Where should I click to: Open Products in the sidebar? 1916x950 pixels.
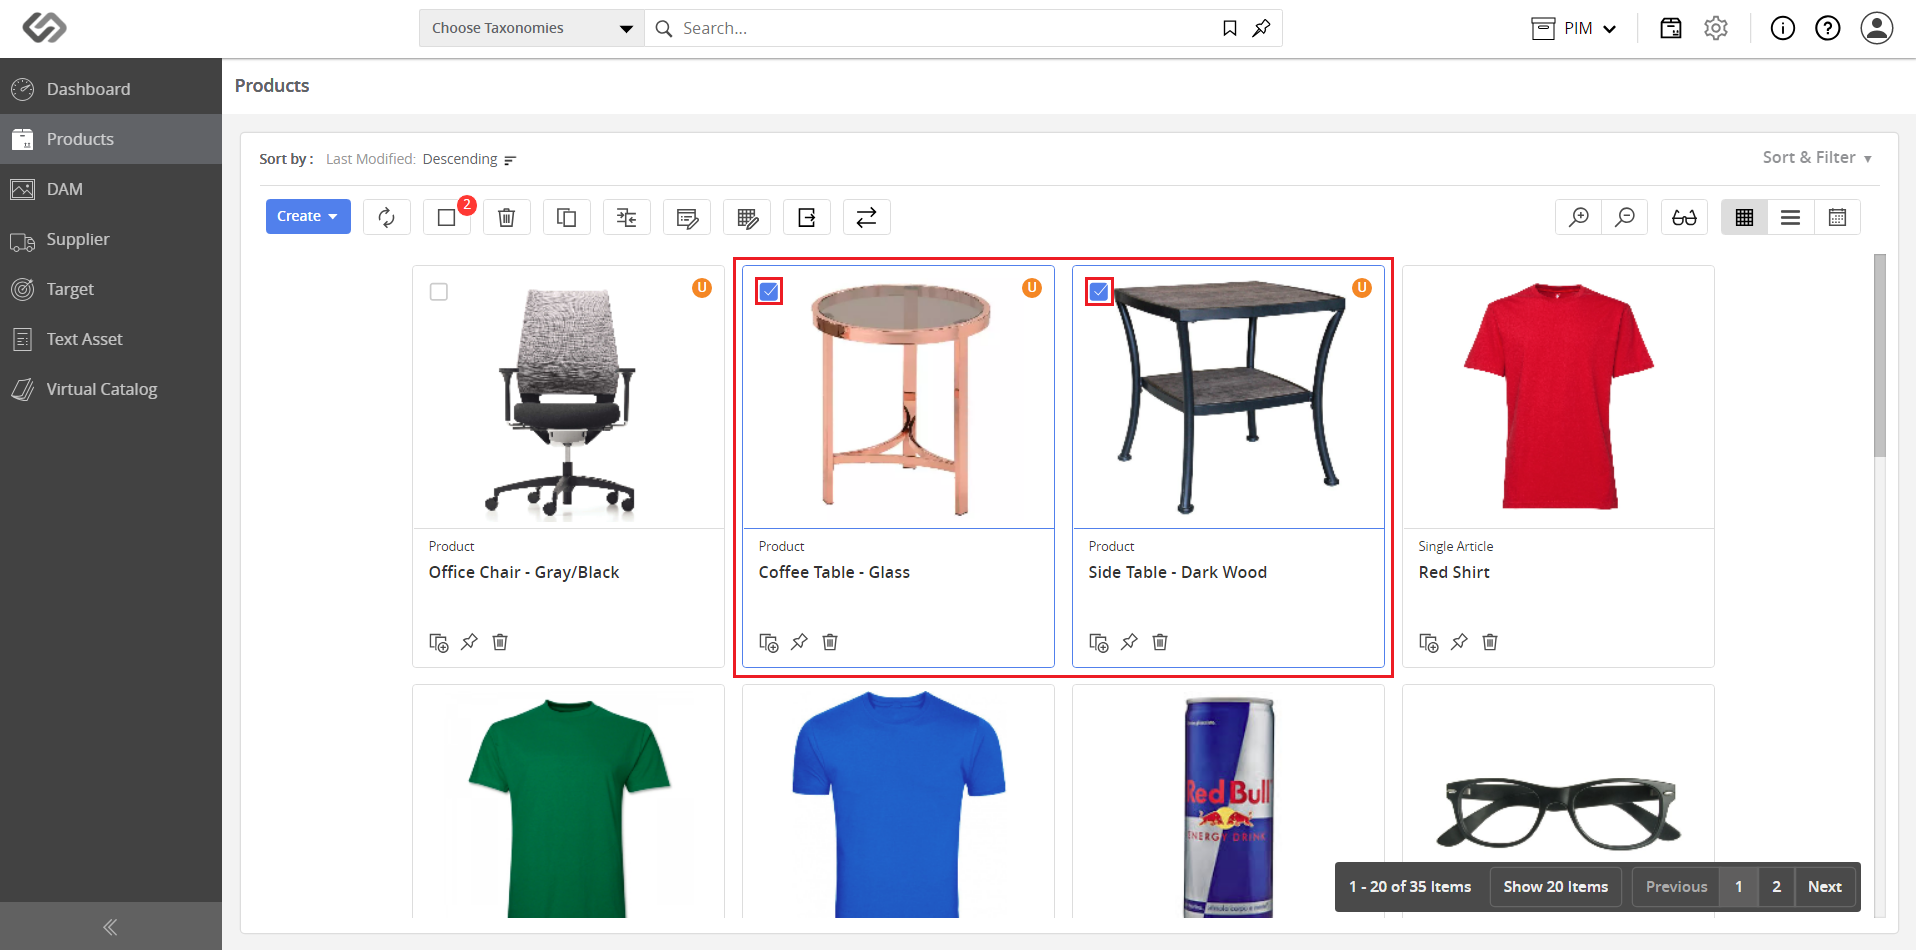(111, 139)
